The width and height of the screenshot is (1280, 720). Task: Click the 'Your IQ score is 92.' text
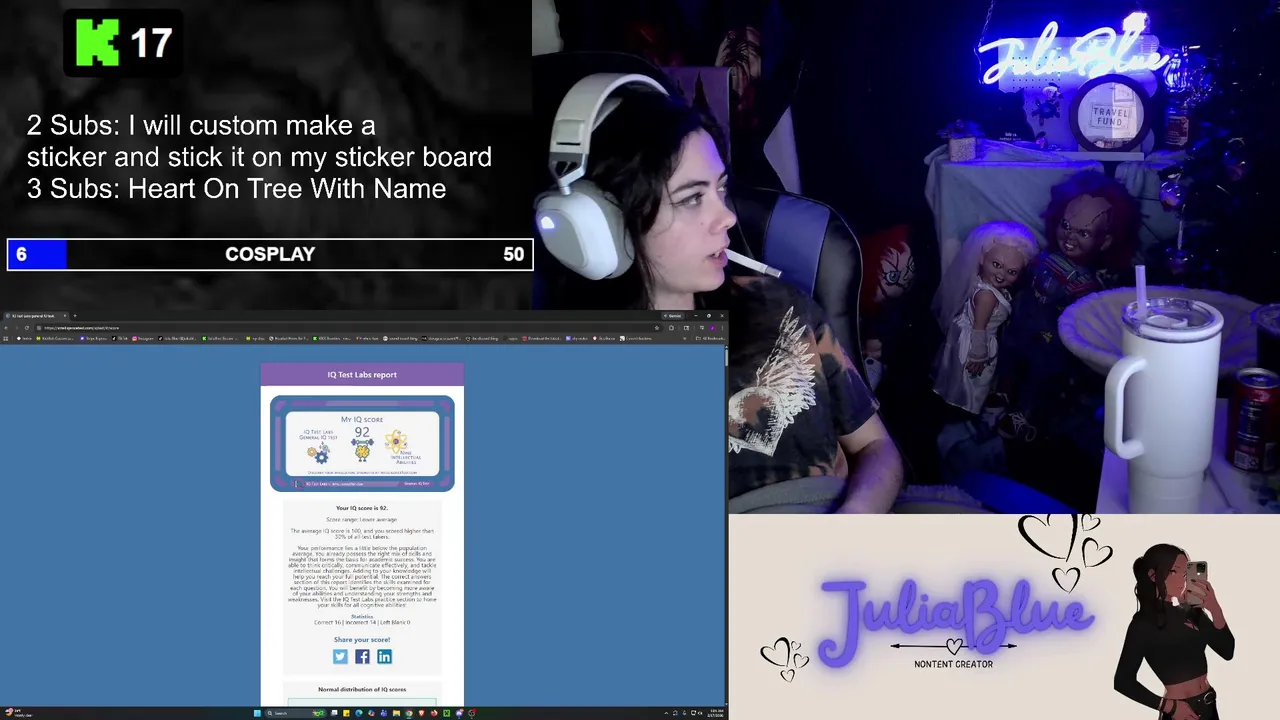362,508
